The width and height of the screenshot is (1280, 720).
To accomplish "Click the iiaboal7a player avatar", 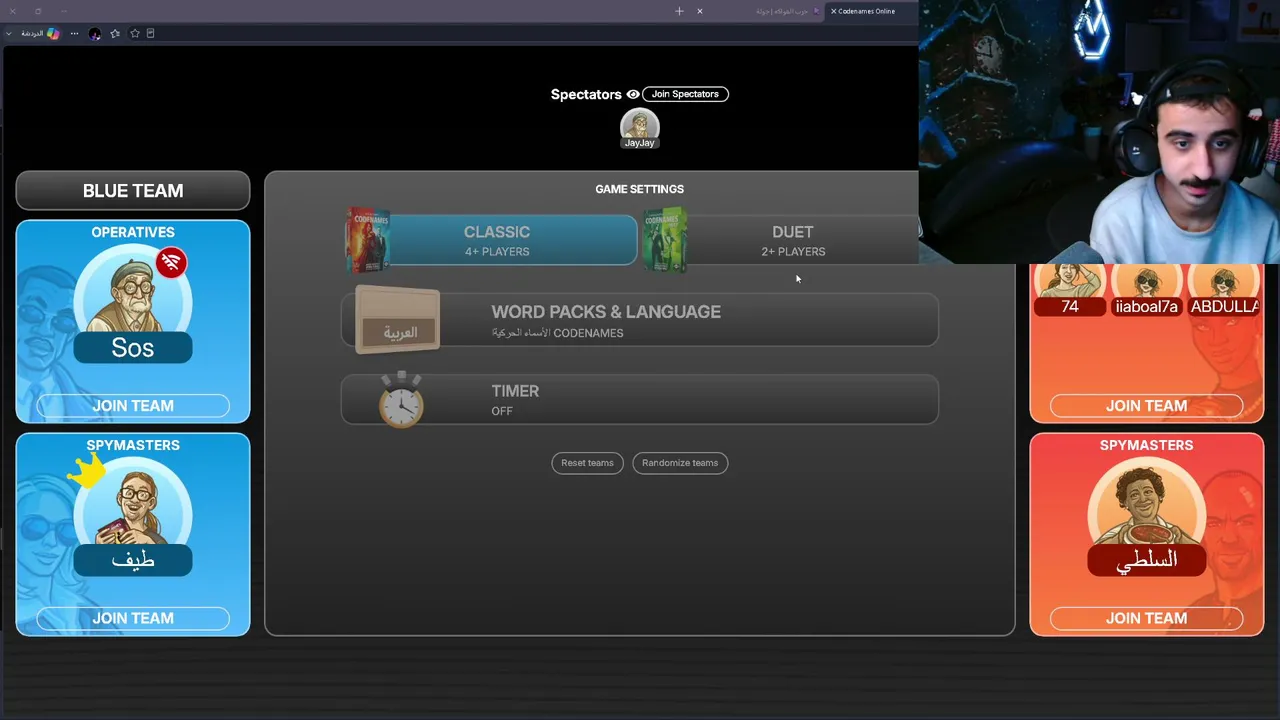I will [x=1146, y=281].
